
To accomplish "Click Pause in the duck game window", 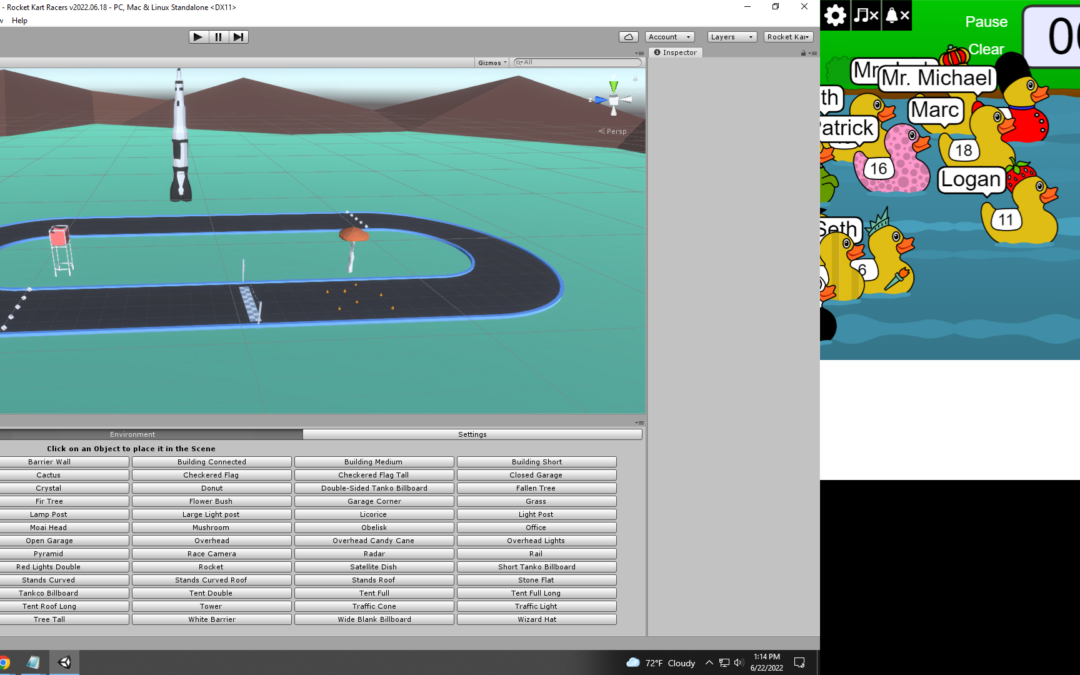I will [x=986, y=22].
